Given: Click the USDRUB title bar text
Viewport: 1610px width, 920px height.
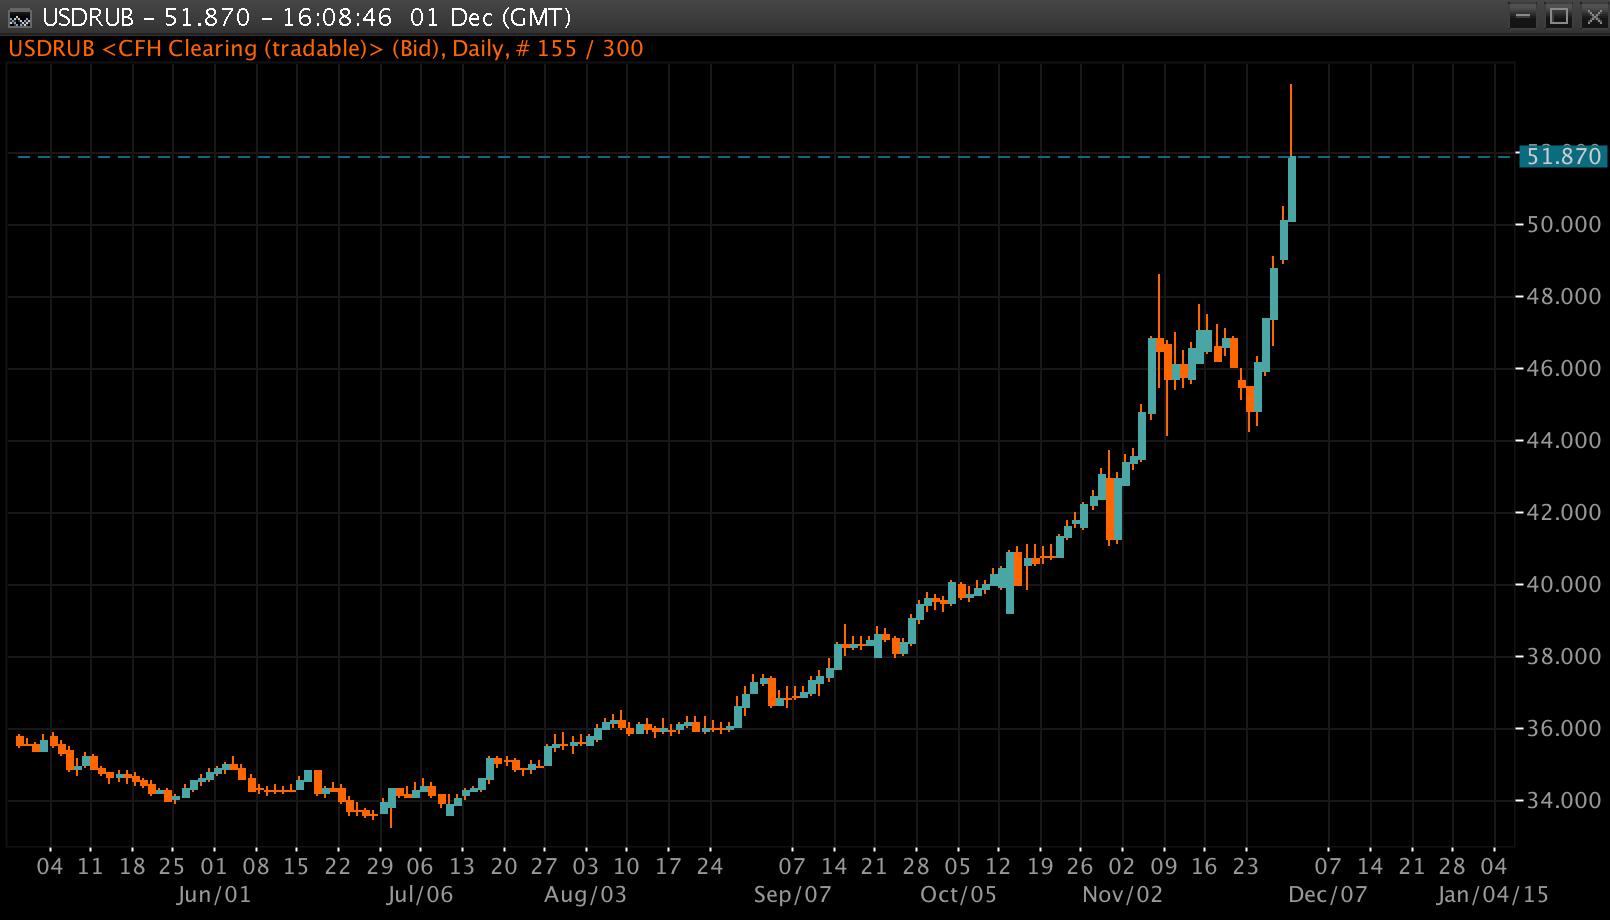Looking at the screenshot, I should tap(306, 18).
